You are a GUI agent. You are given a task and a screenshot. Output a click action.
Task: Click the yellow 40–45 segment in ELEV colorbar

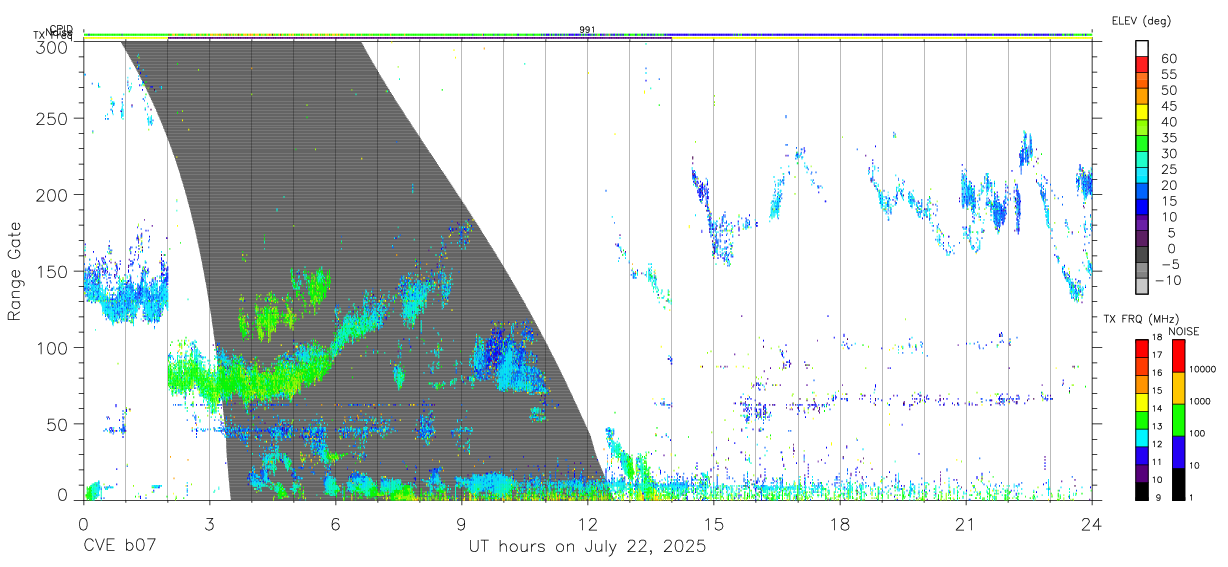point(1142,113)
